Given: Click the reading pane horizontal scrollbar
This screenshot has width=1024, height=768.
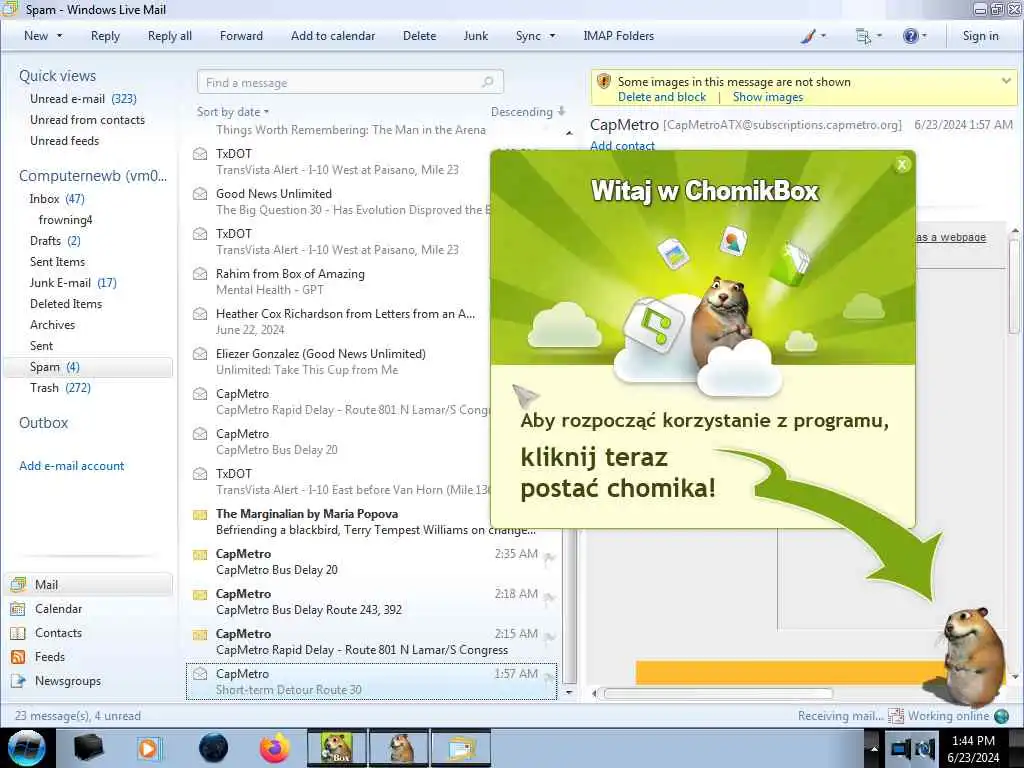Looking at the screenshot, I should pos(718,693).
